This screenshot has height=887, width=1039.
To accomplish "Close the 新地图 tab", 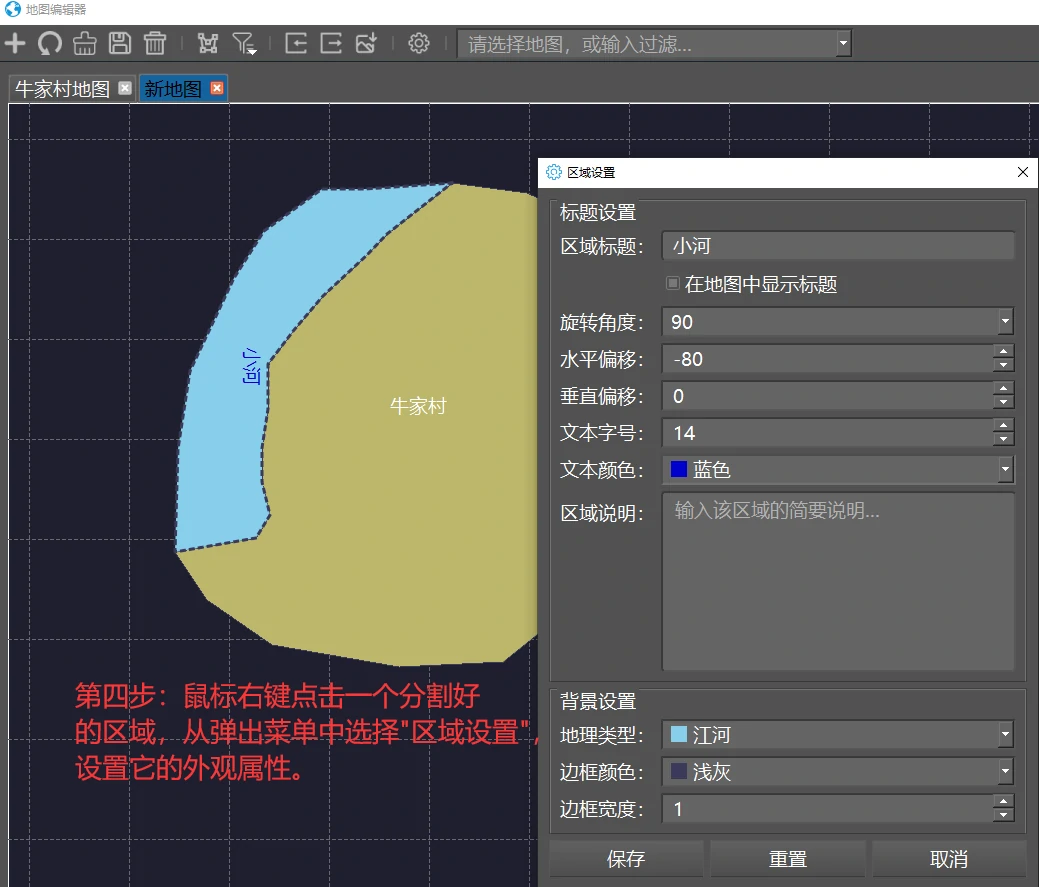I will click(217, 88).
